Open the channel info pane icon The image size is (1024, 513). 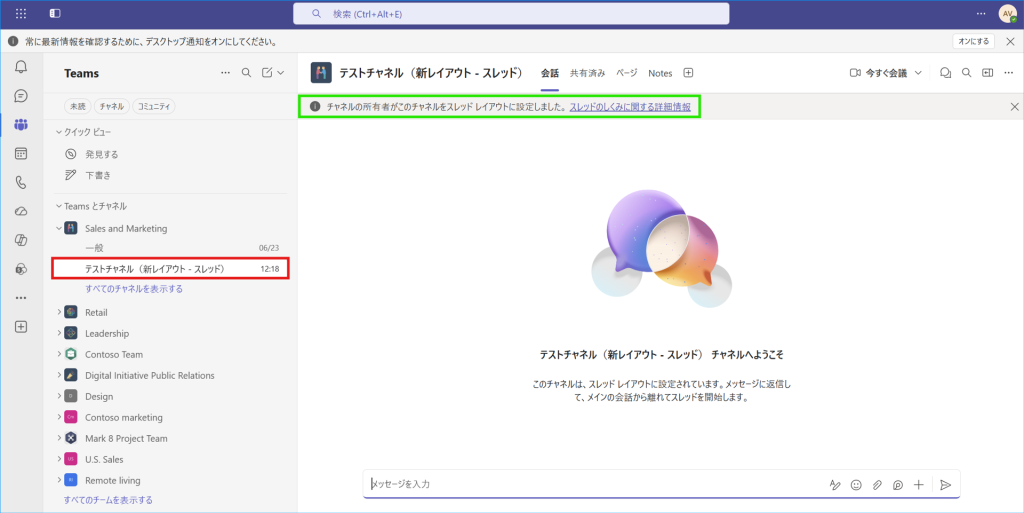coord(987,73)
